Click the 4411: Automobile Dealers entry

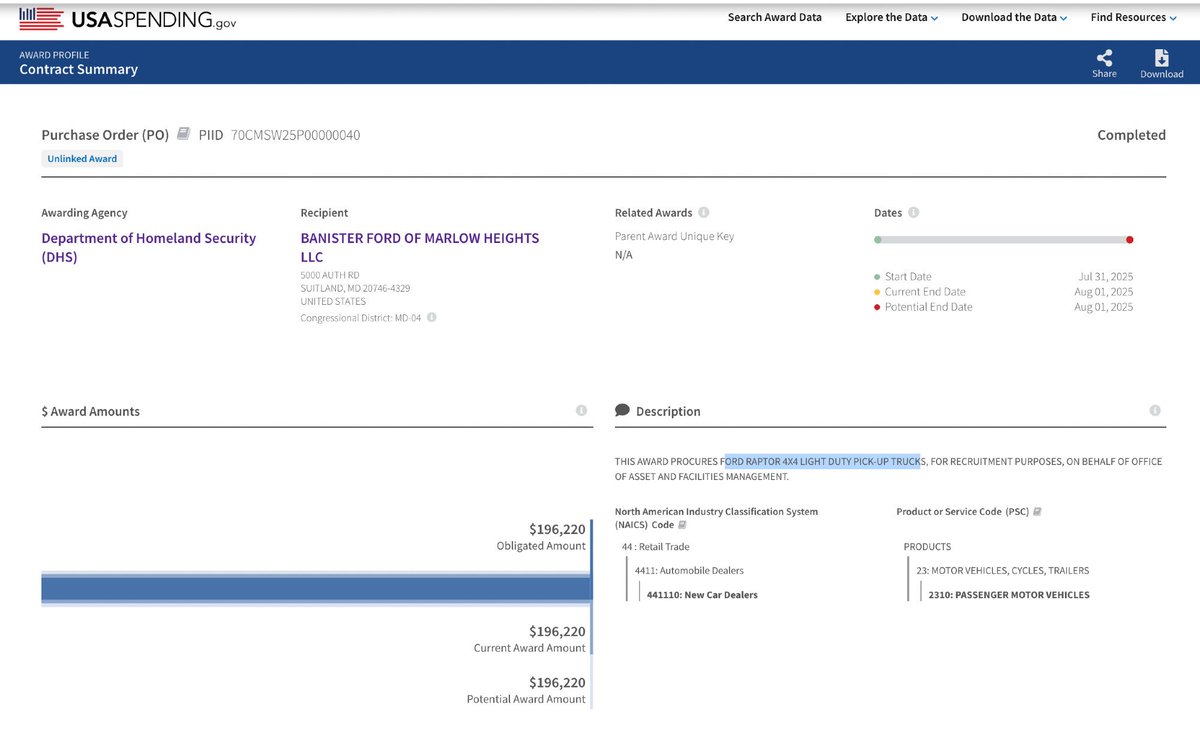coord(689,571)
